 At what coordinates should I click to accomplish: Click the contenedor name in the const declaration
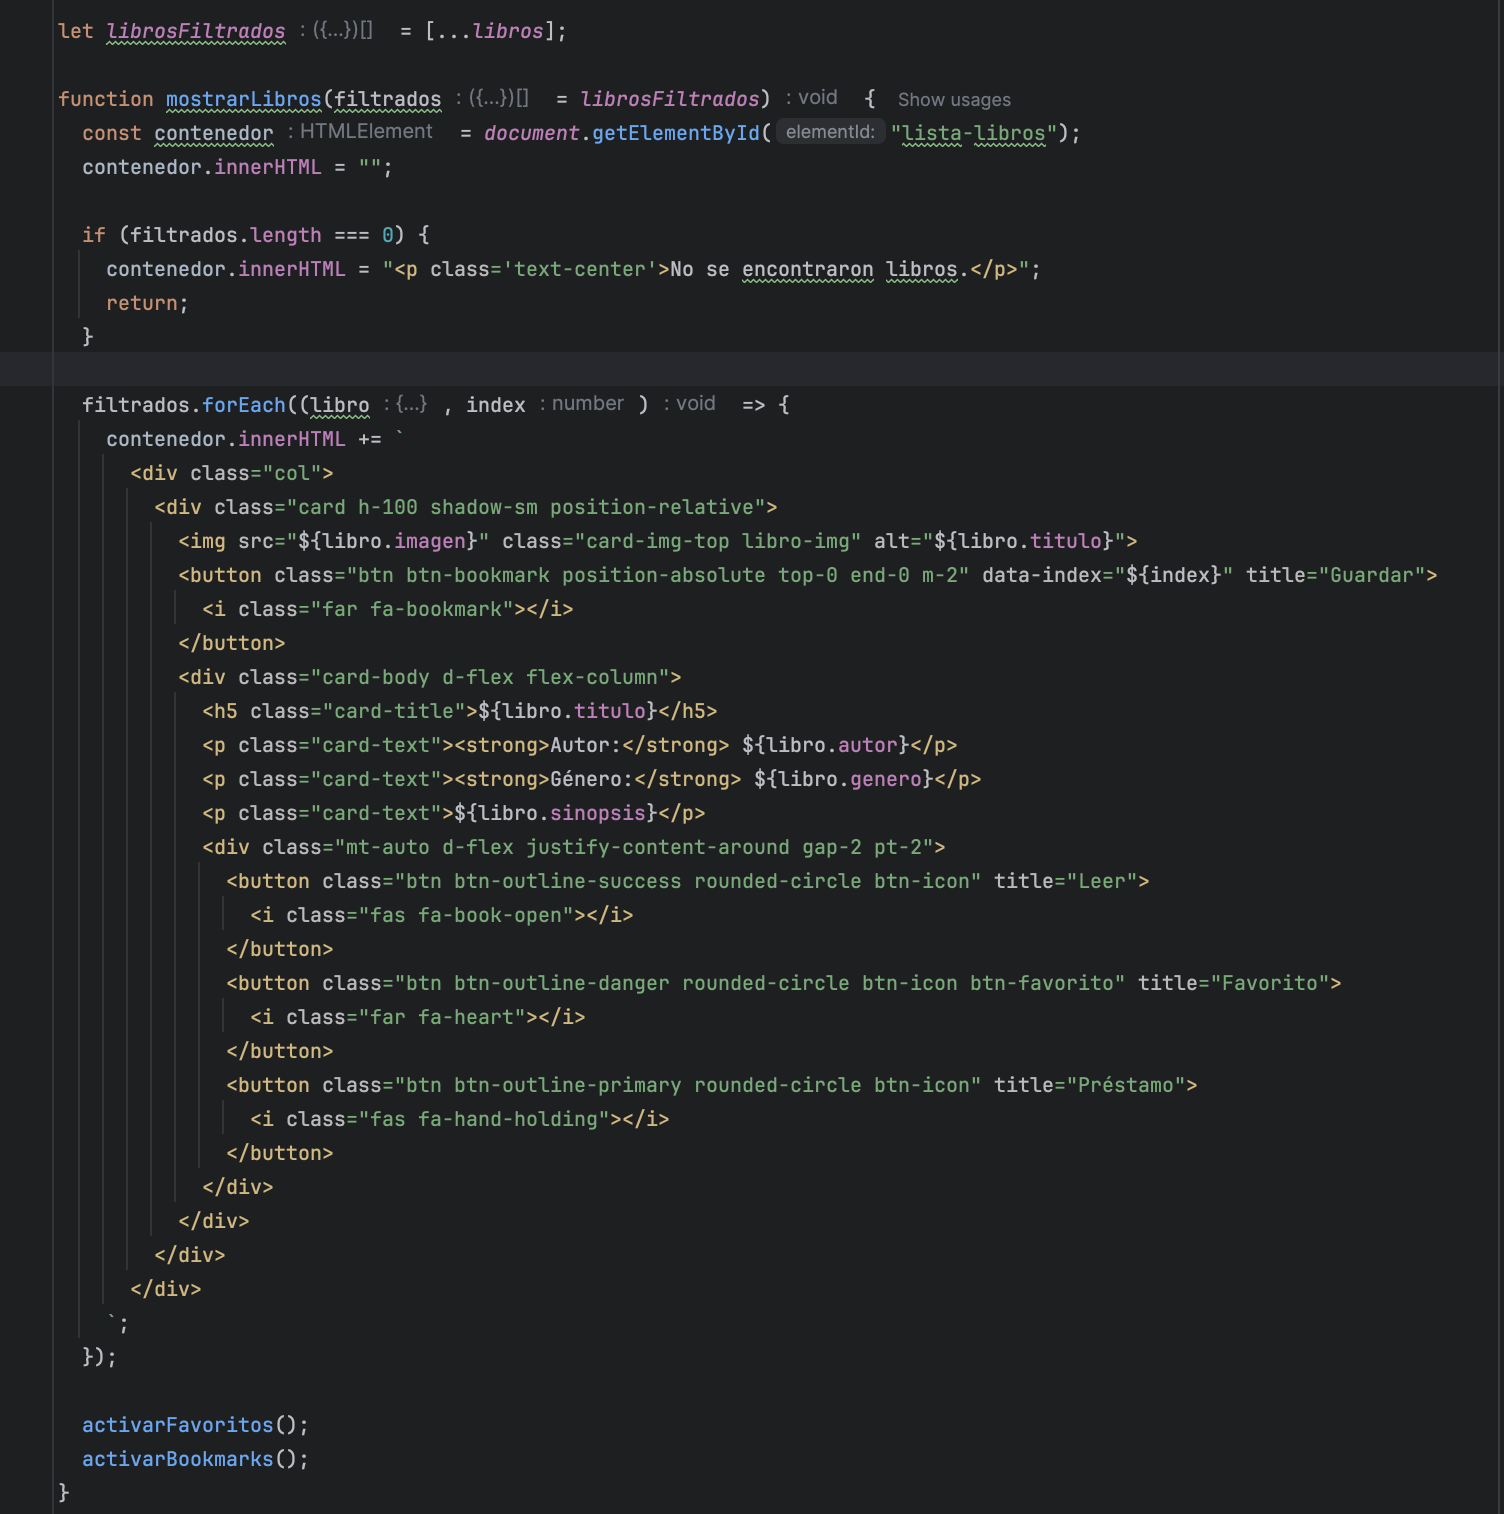point(214,133)
